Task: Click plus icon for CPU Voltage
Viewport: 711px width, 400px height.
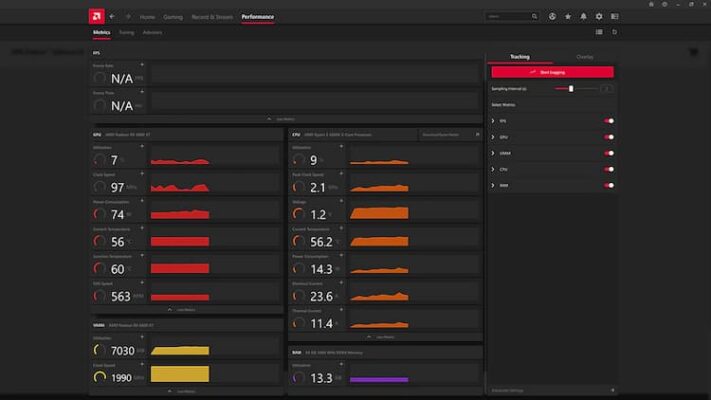Action: 341,201
